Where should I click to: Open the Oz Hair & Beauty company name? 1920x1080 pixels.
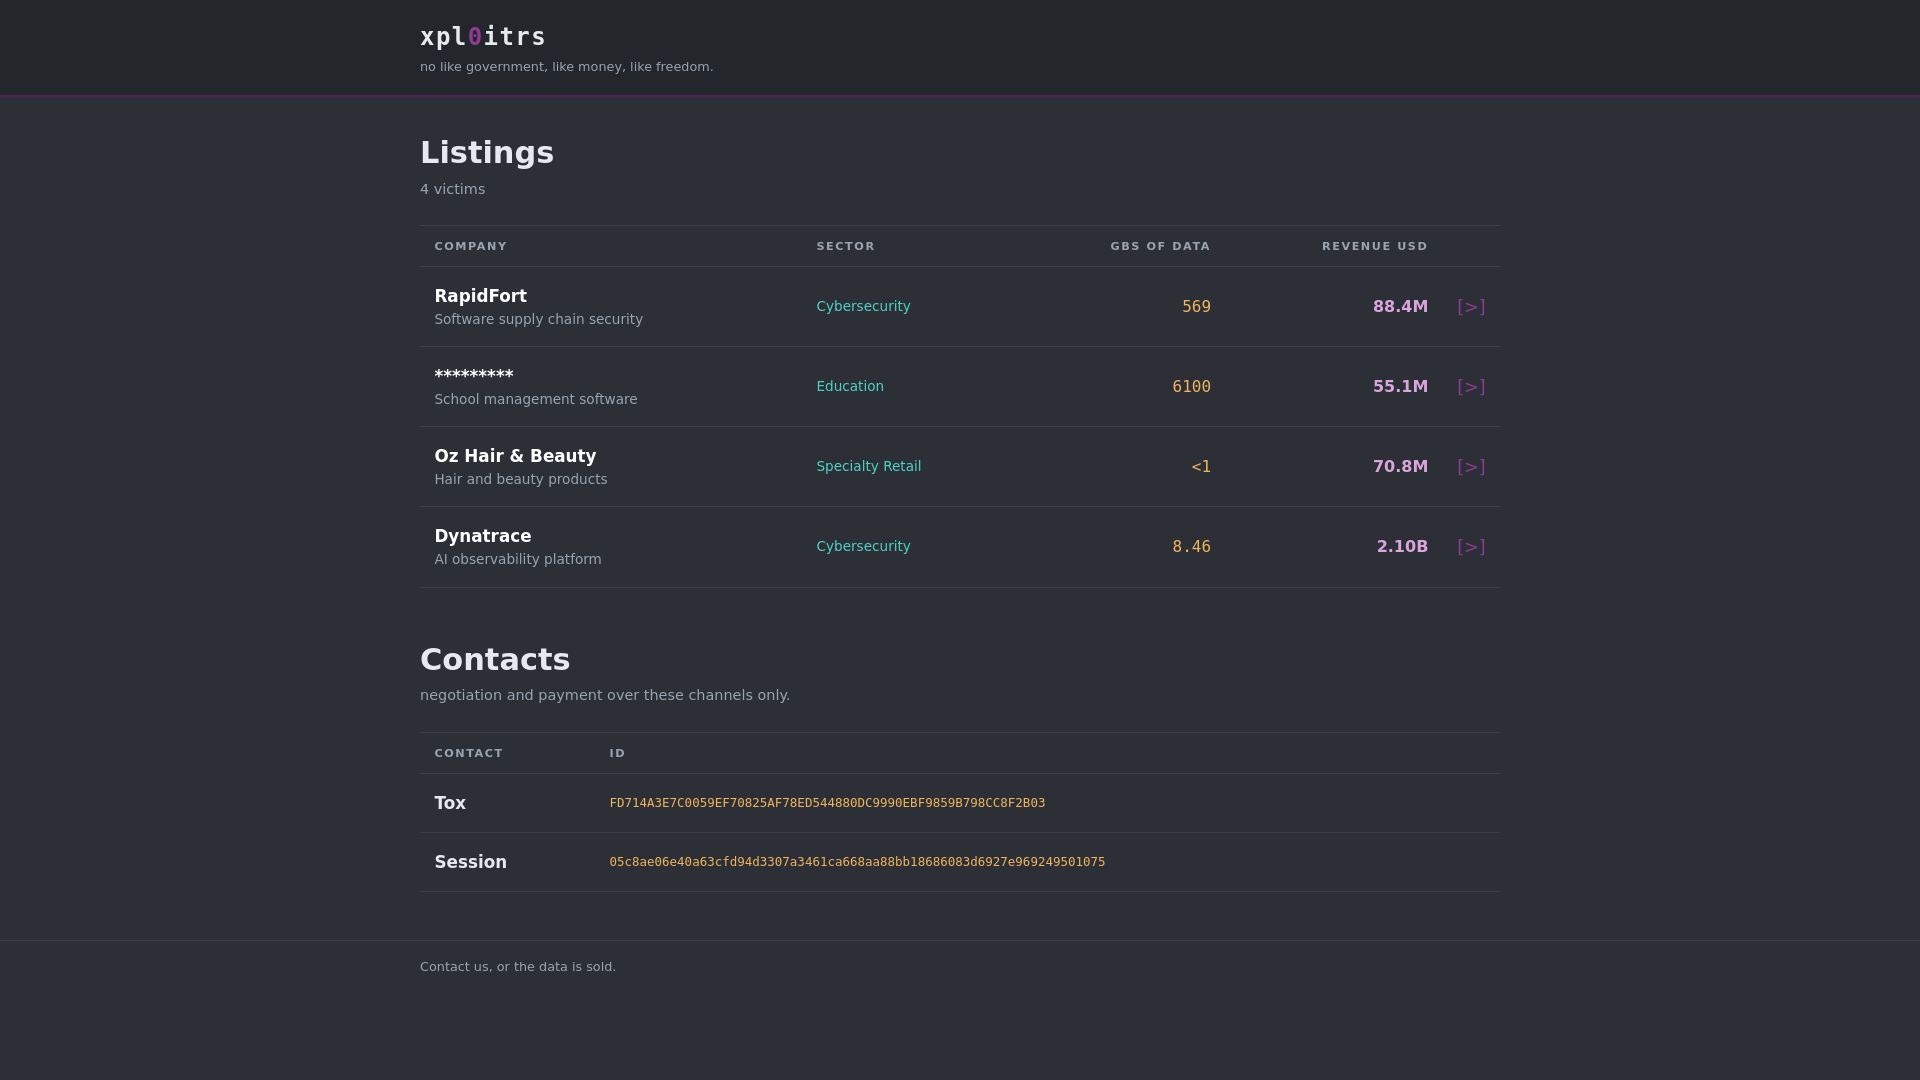coord(515,456)
